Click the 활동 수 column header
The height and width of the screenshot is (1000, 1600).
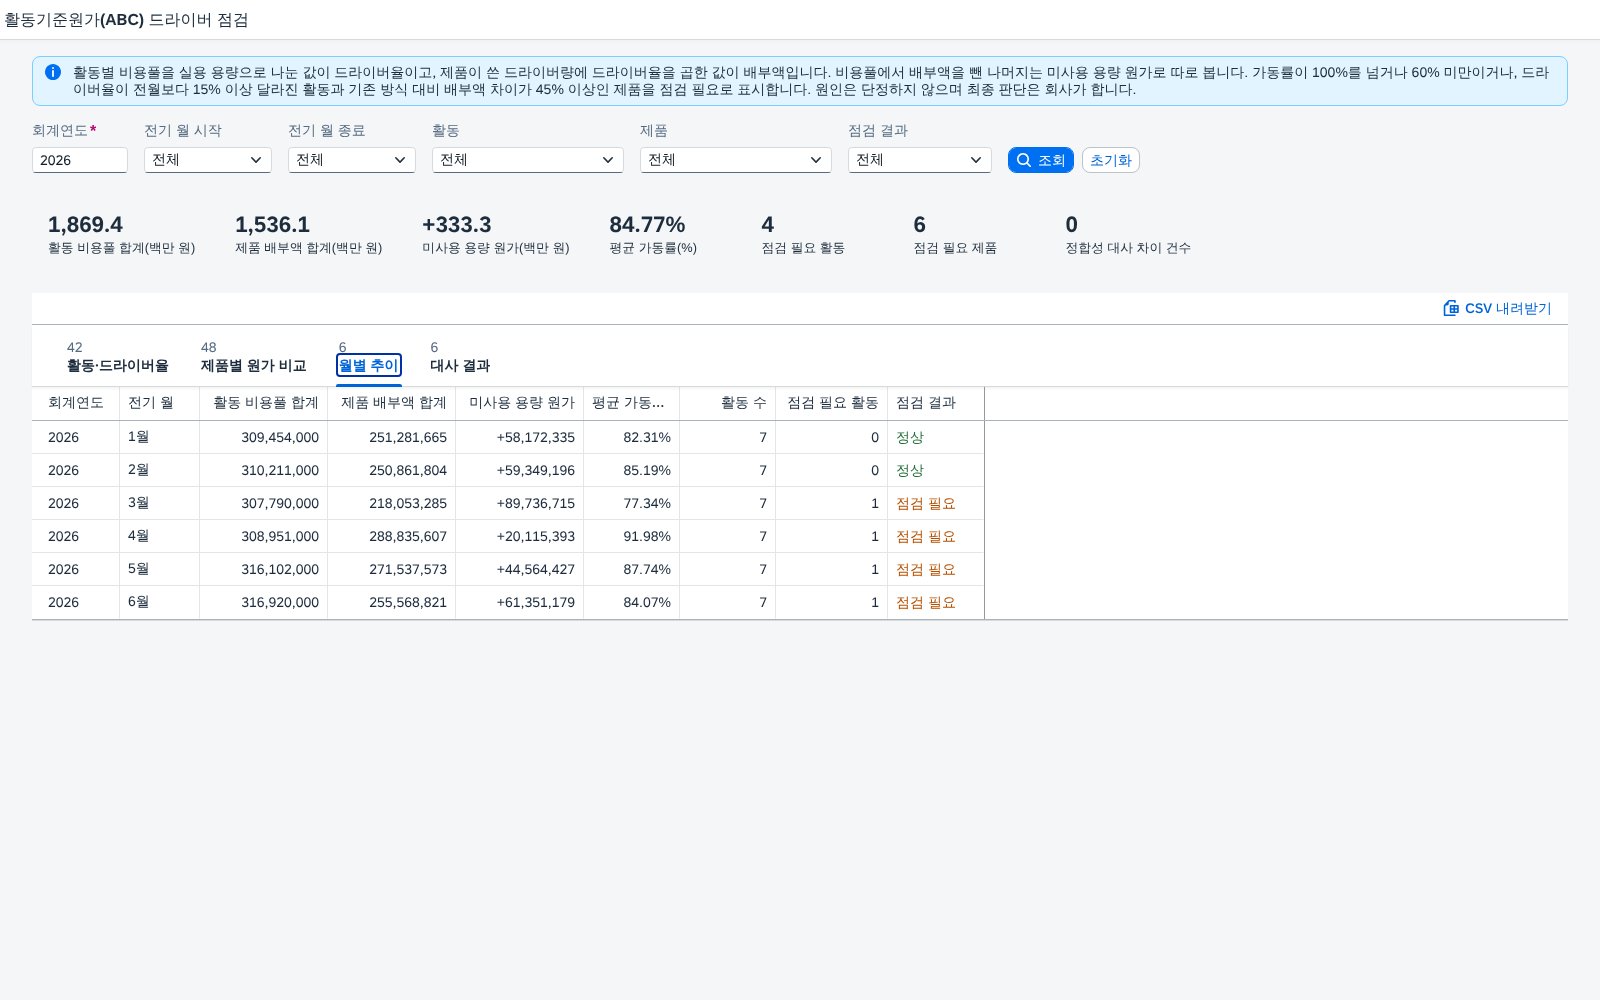[728, 403]
